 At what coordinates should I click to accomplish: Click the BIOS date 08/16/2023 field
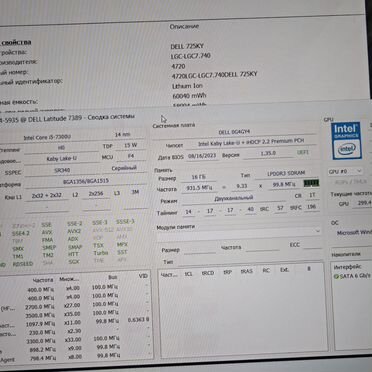[202, 156]
